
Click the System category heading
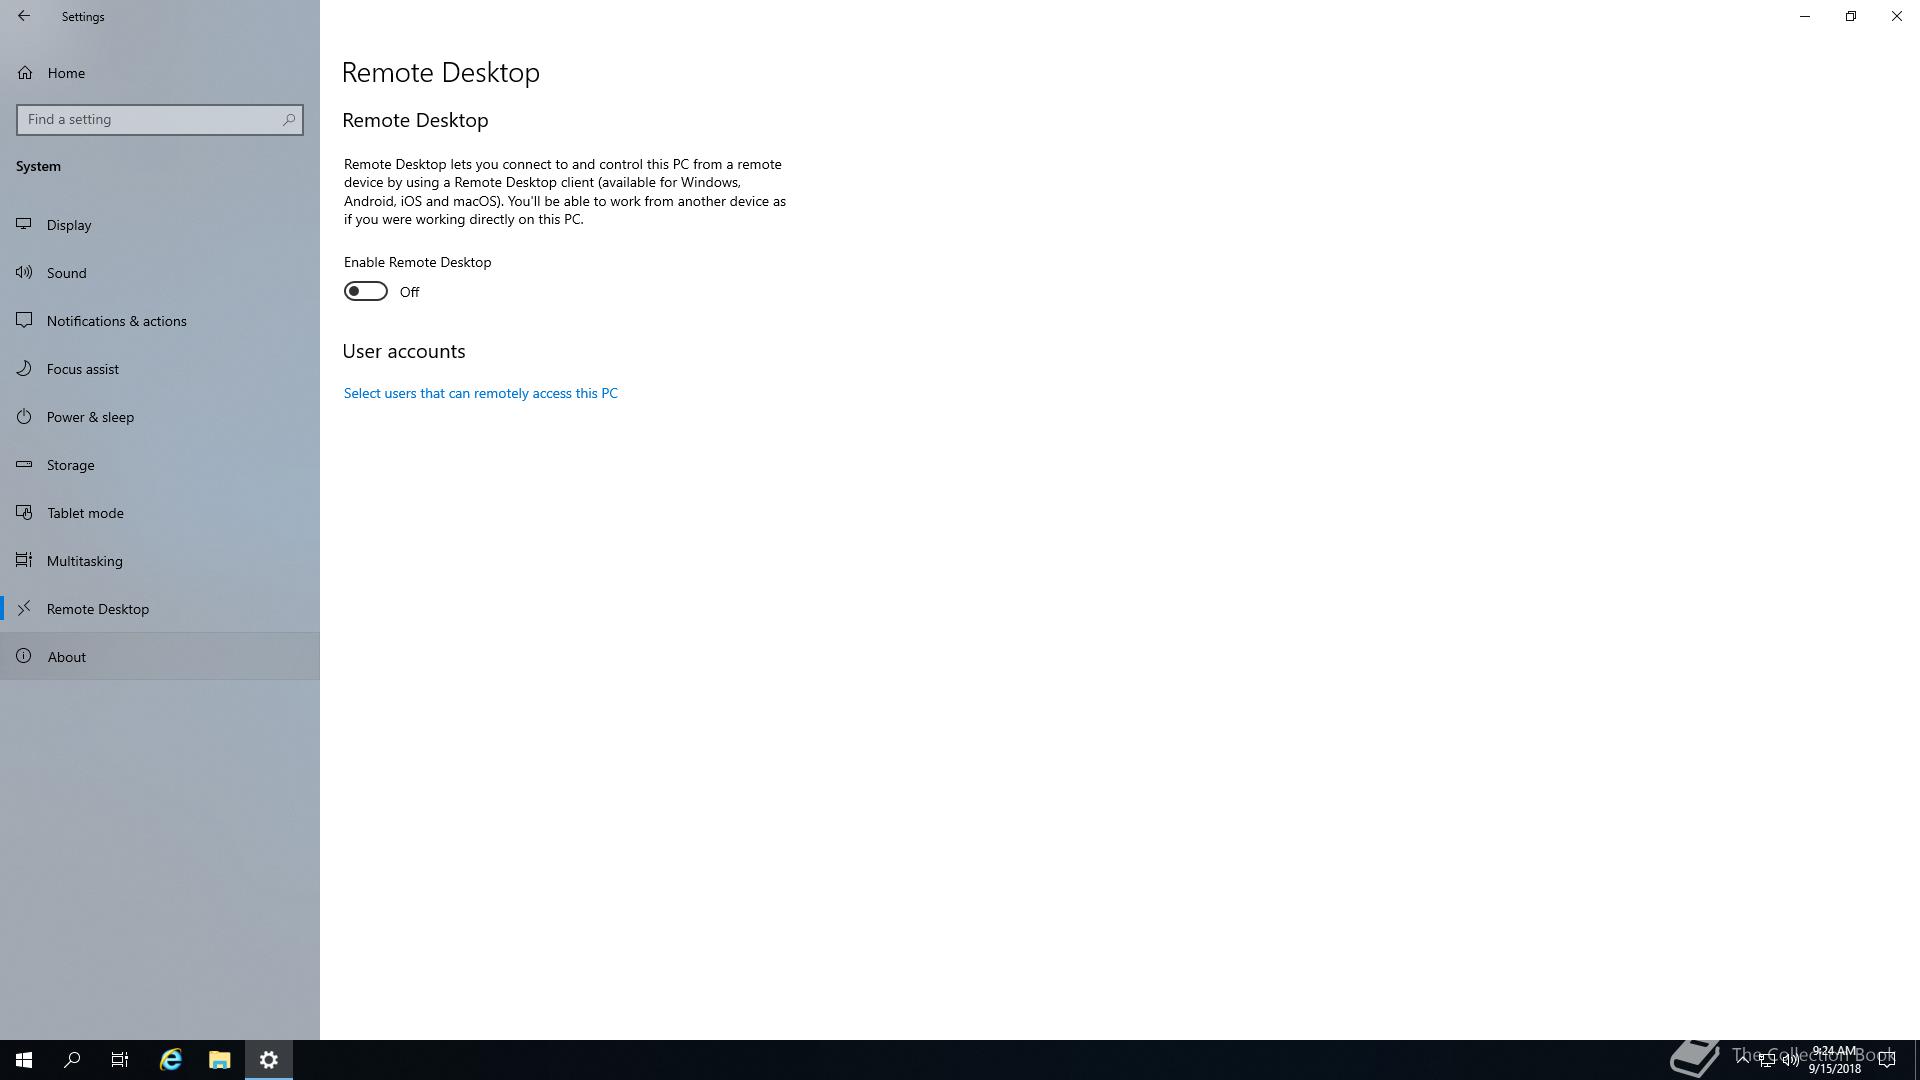38,166
